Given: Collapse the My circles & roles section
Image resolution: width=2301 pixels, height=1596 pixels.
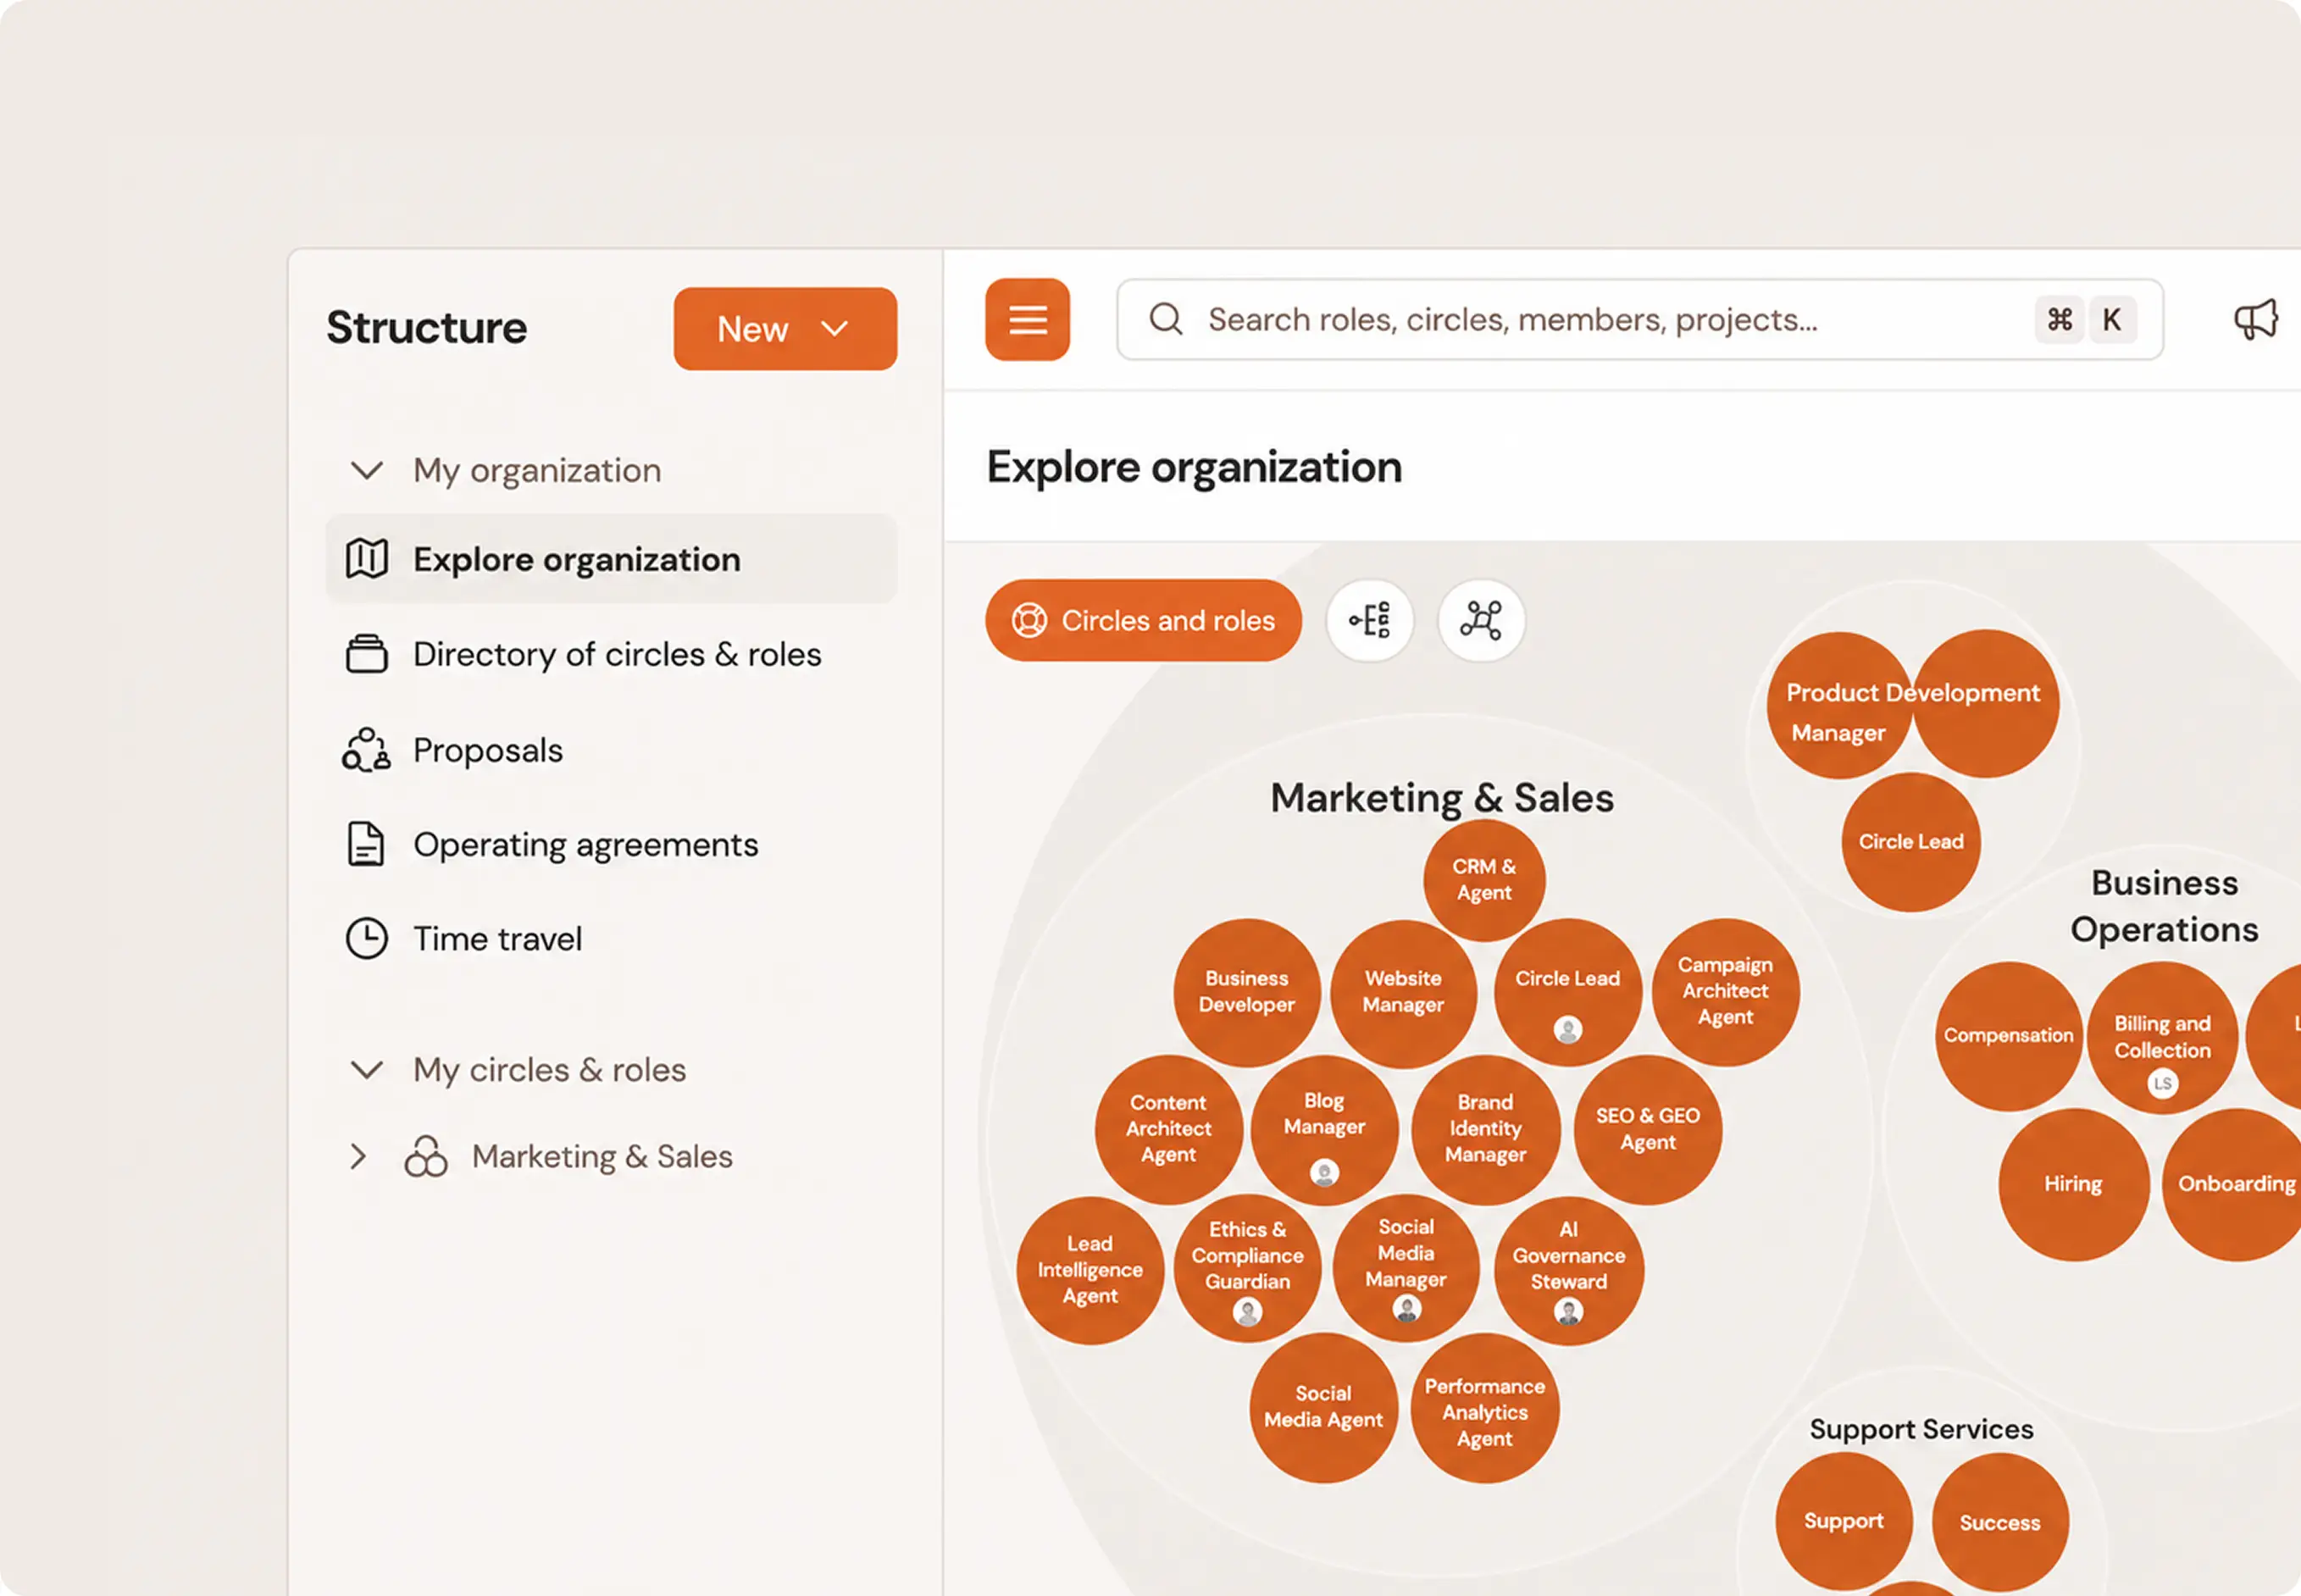Looking at the screenshot, I should (x=367, y=1070).
